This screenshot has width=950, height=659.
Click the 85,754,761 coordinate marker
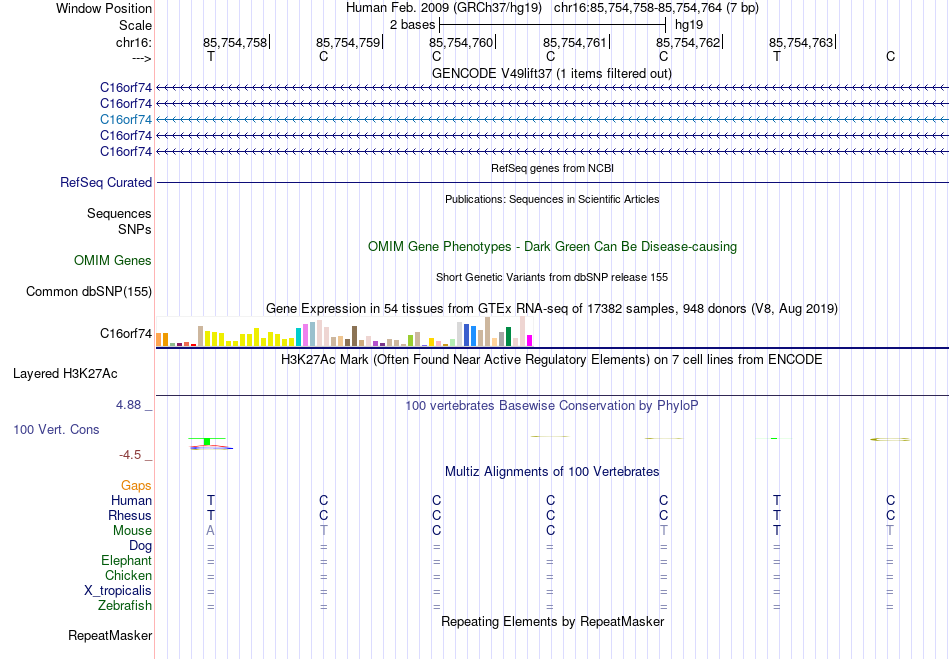coord(574,42)
